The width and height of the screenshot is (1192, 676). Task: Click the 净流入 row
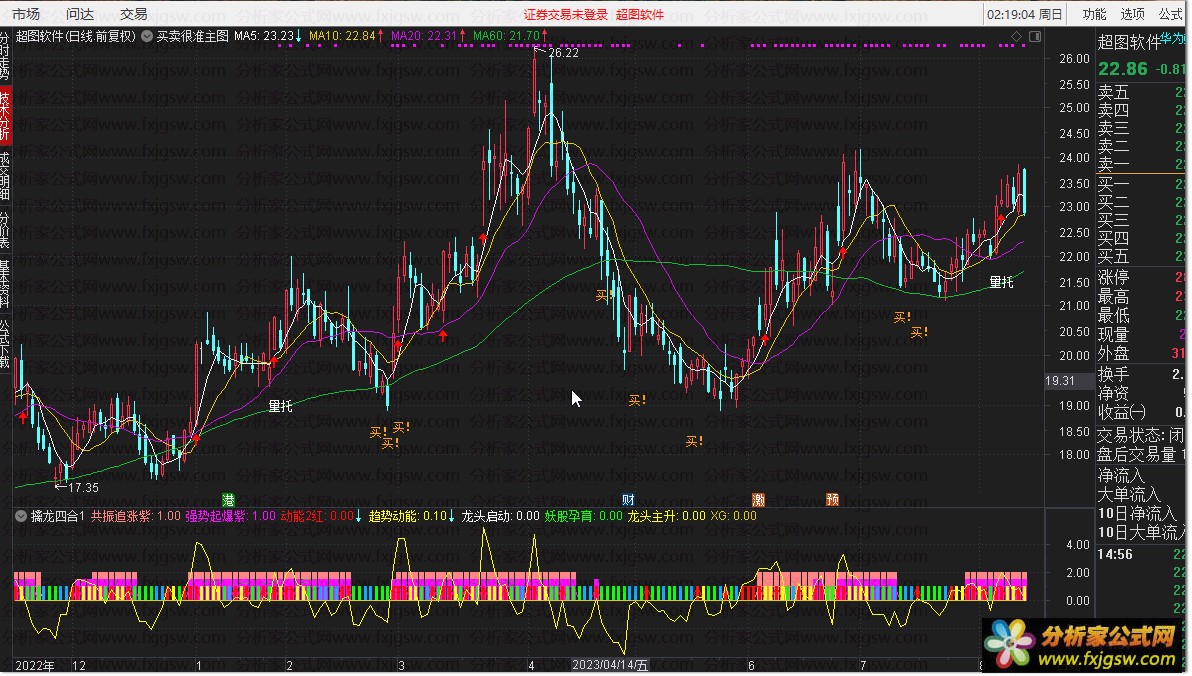pos(1141,476)
